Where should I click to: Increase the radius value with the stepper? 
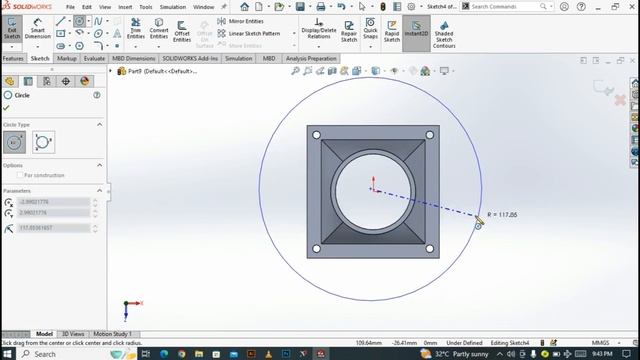95,226
